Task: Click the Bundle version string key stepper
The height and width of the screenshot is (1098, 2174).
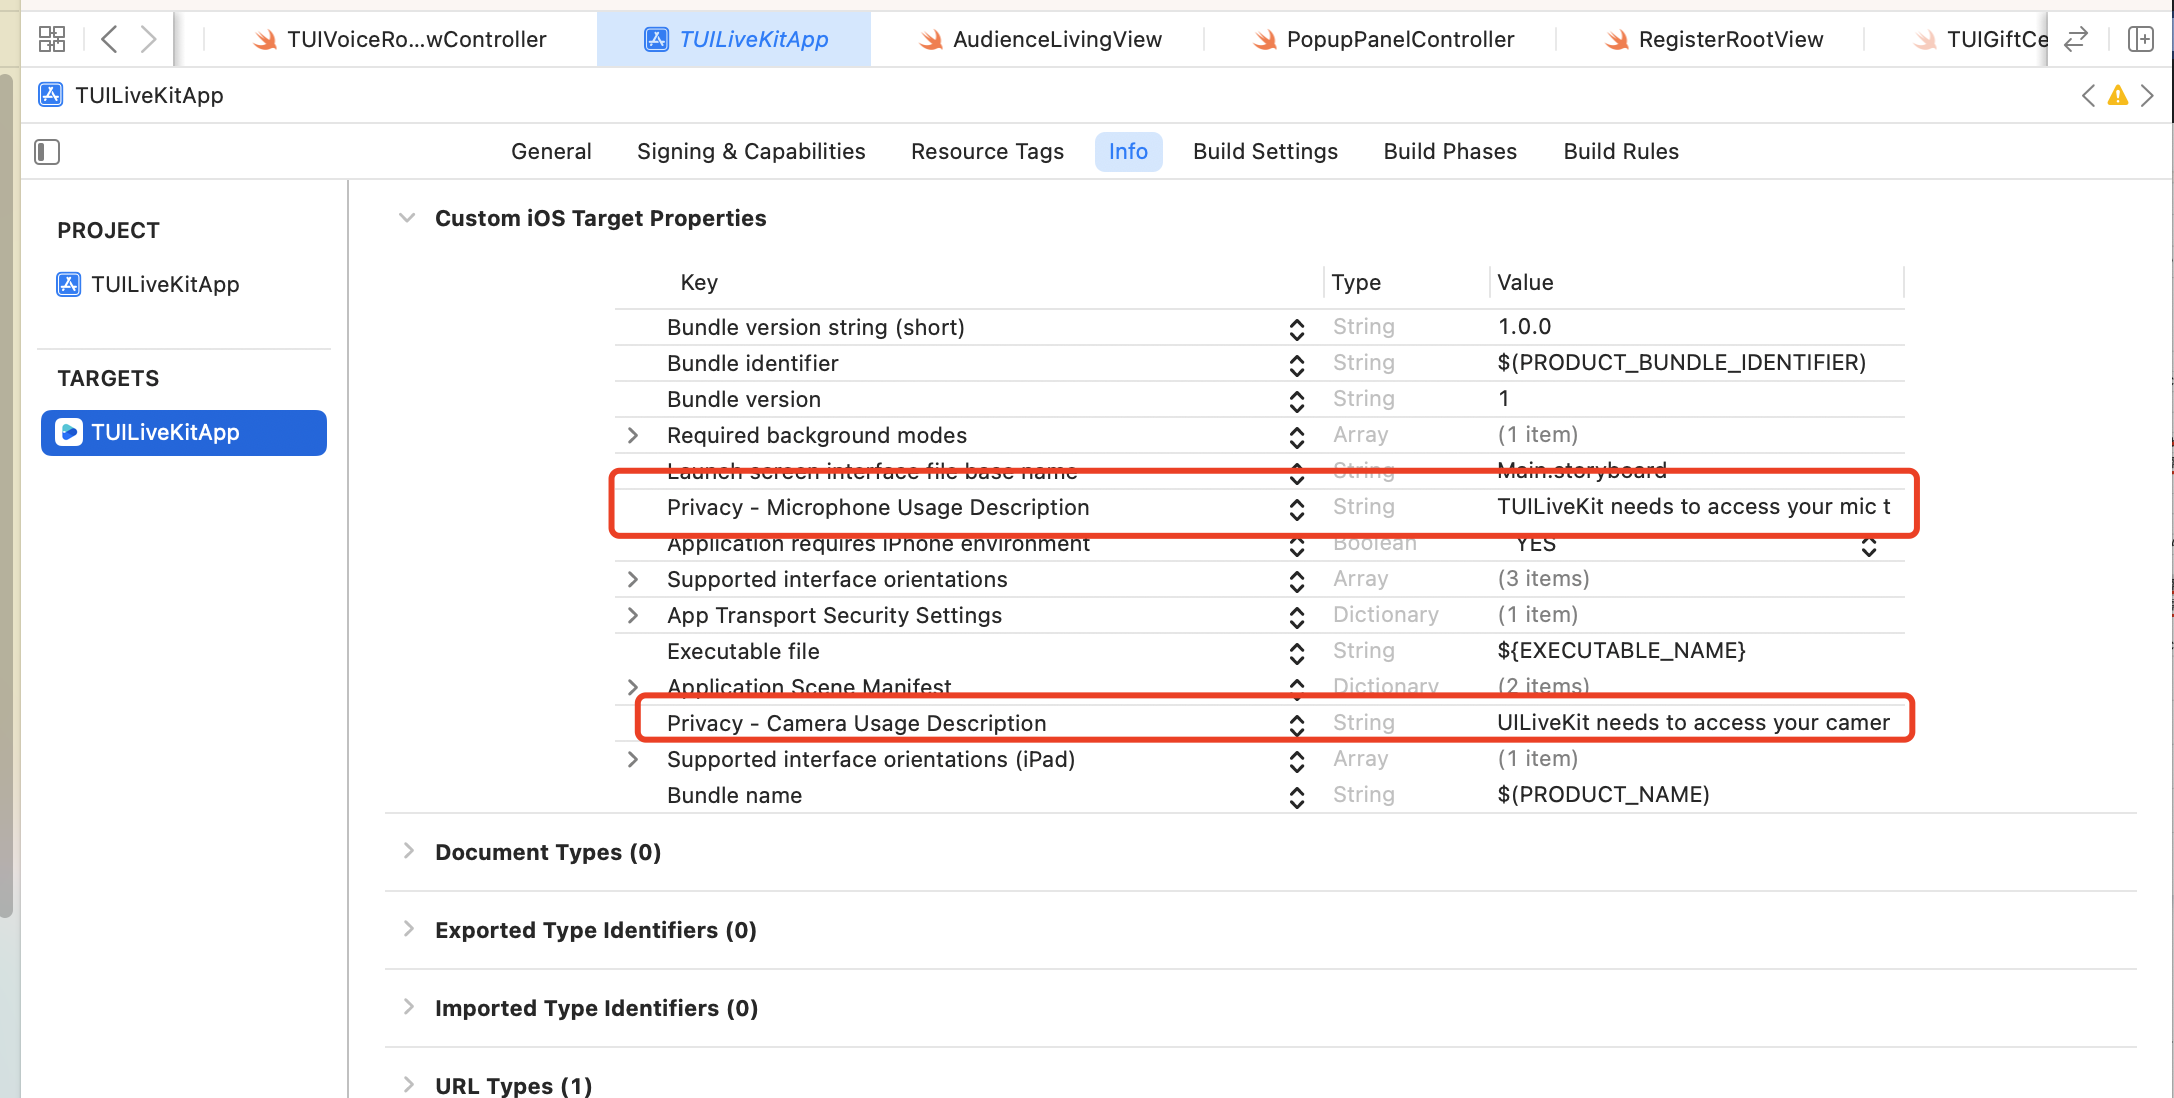Action: click(x=1296, y=328)
